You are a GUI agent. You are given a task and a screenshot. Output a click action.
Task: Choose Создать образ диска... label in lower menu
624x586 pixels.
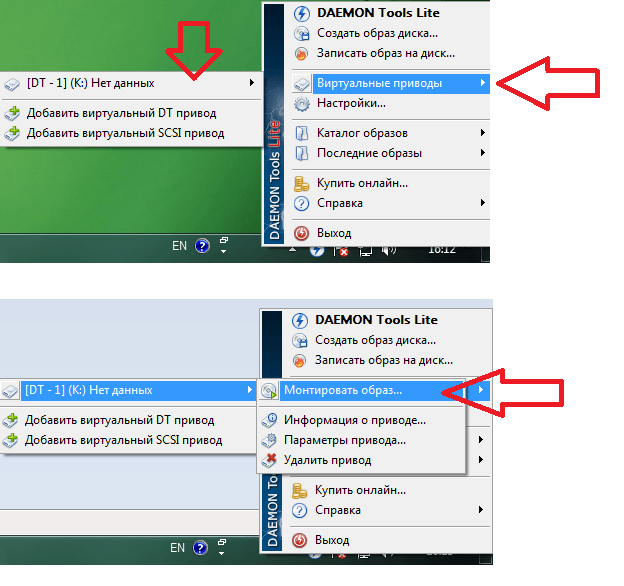click(375, 340)
